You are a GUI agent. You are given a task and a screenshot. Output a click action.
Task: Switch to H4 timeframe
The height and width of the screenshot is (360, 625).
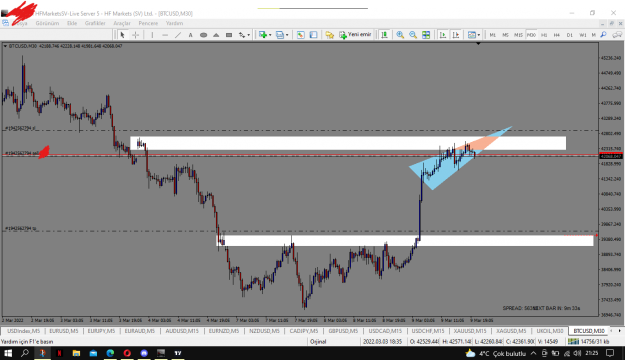557,35
